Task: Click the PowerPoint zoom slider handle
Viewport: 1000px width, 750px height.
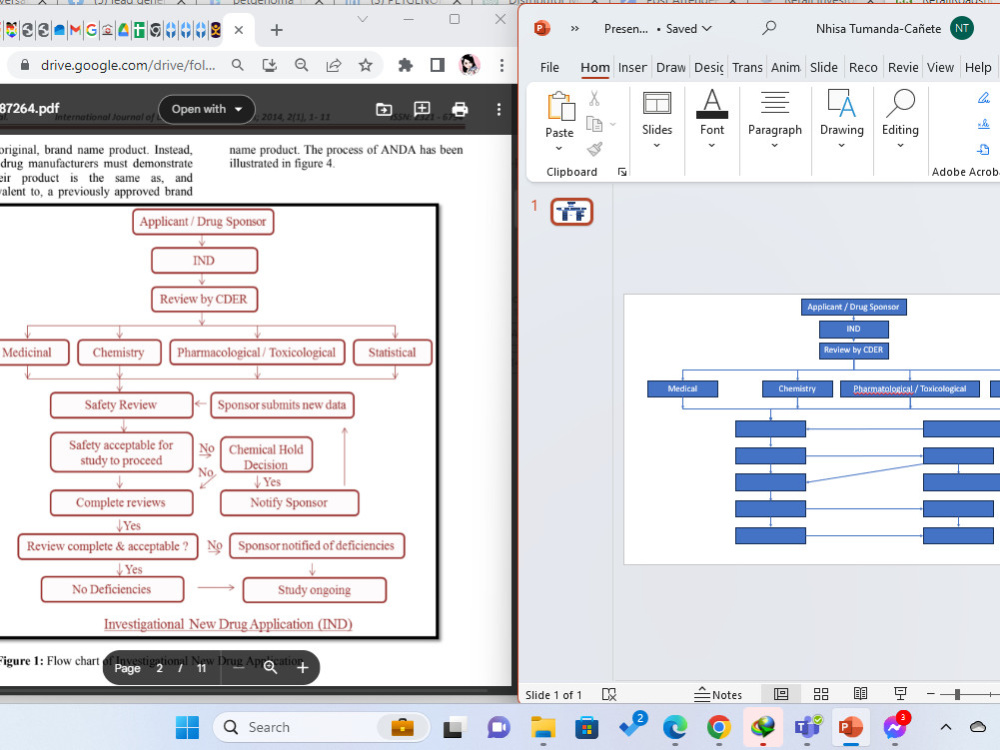Action: (x=957, y=694)
